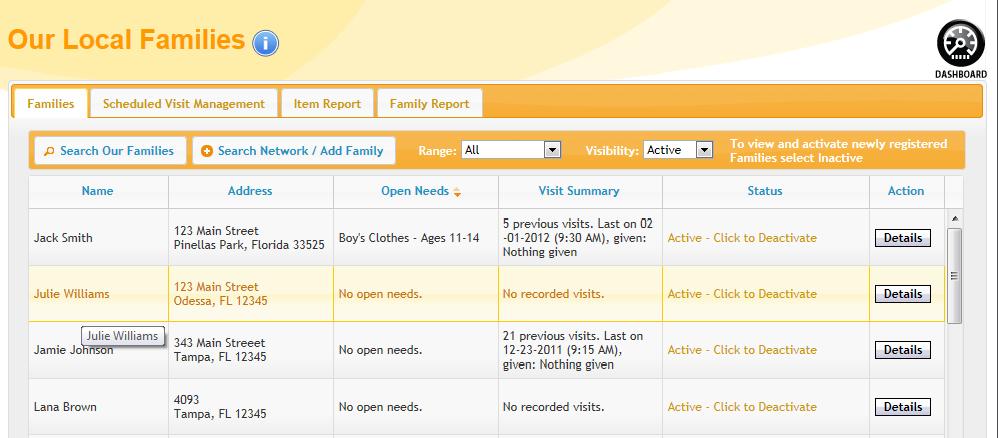Open Details for Lana Brown
The image size is (998, 438).
[903, 407]
